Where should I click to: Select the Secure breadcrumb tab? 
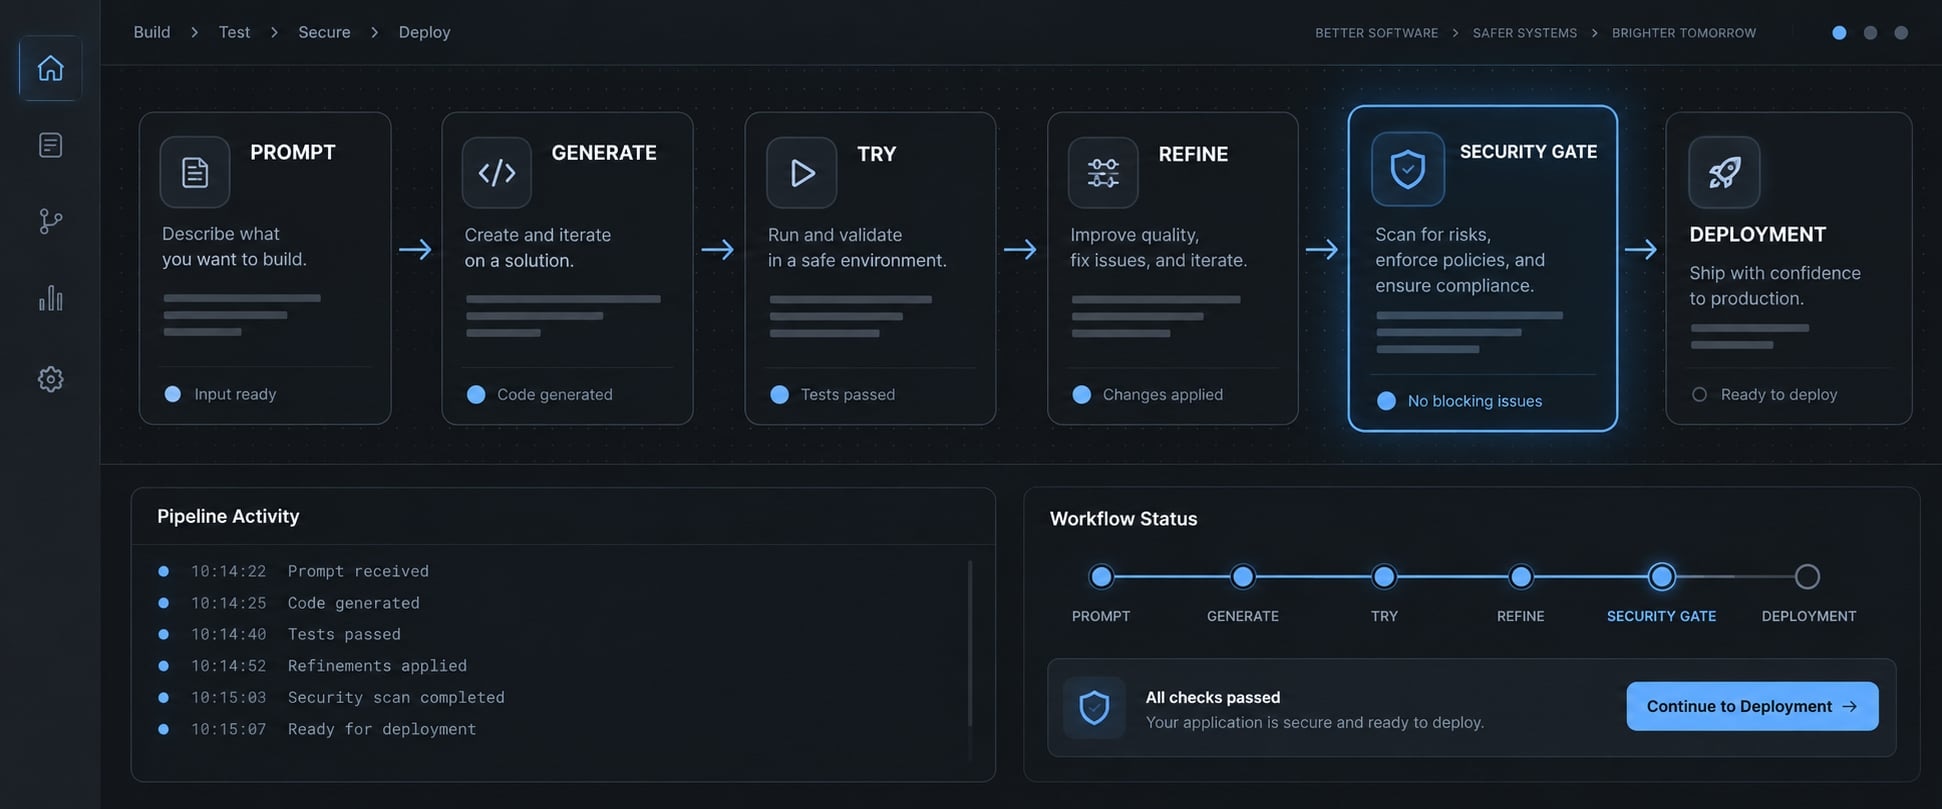coord(324,32)
